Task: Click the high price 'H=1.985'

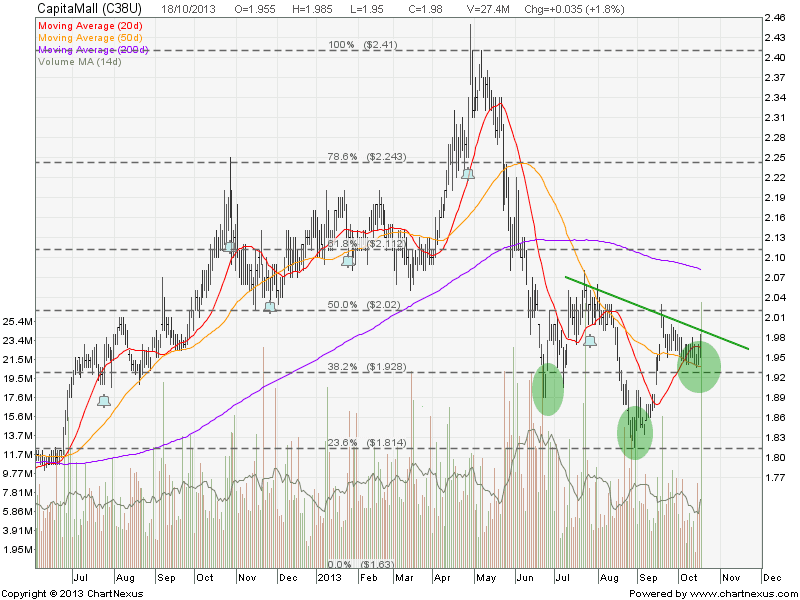Action: click(312, 9)
